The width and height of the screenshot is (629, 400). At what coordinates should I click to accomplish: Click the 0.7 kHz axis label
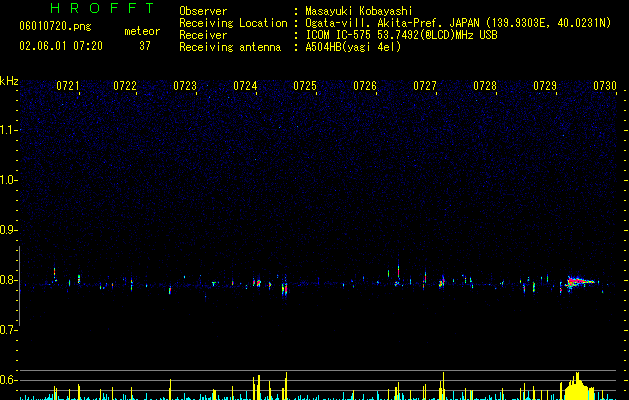[x=9, y=330]
